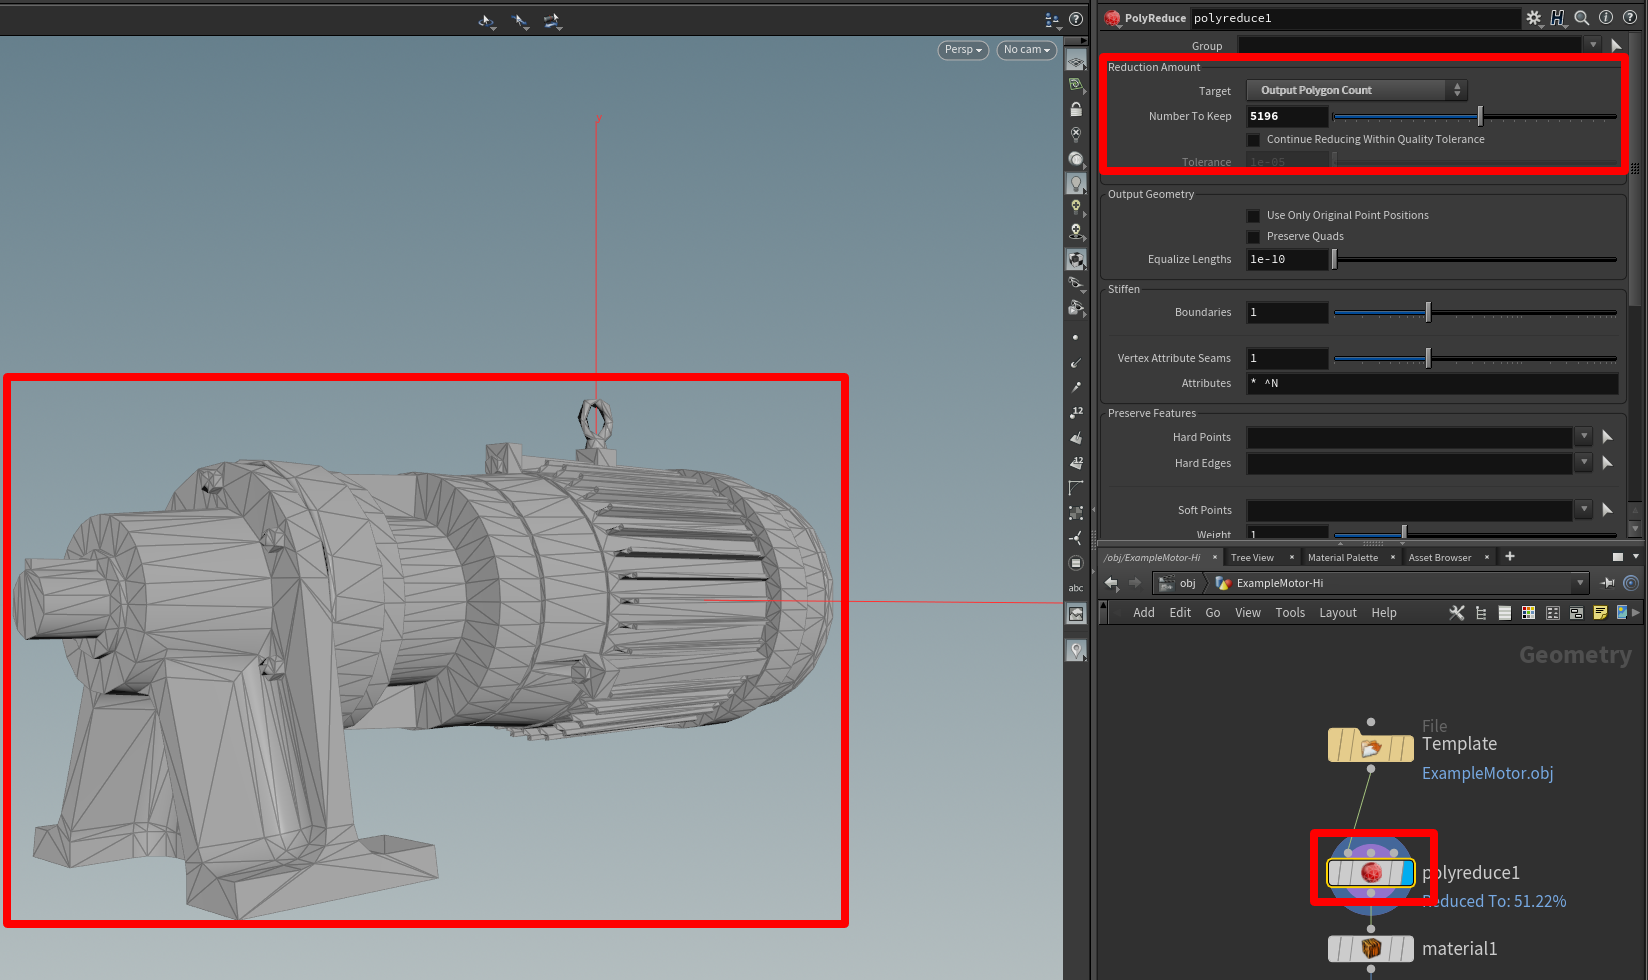Open the Persp viewport dropdown
Viewport: 1648px width, 980px height.
click(x=963, y=50)
